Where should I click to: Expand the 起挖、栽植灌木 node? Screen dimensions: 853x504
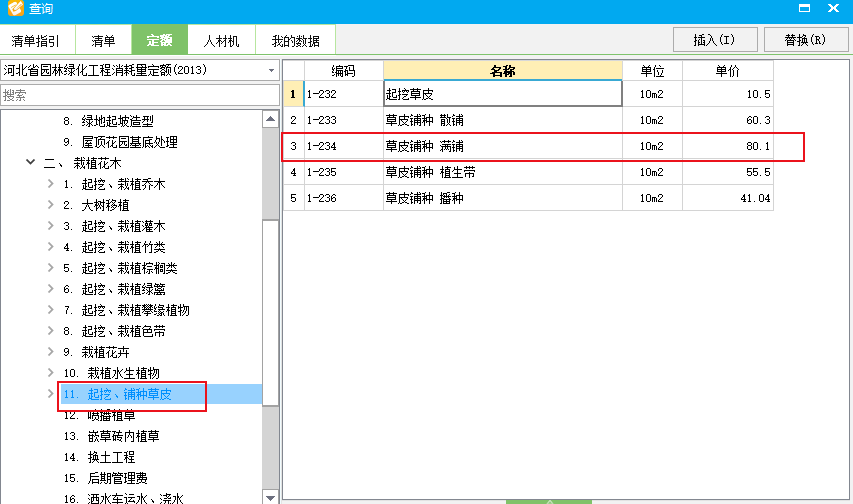(51, 225)
